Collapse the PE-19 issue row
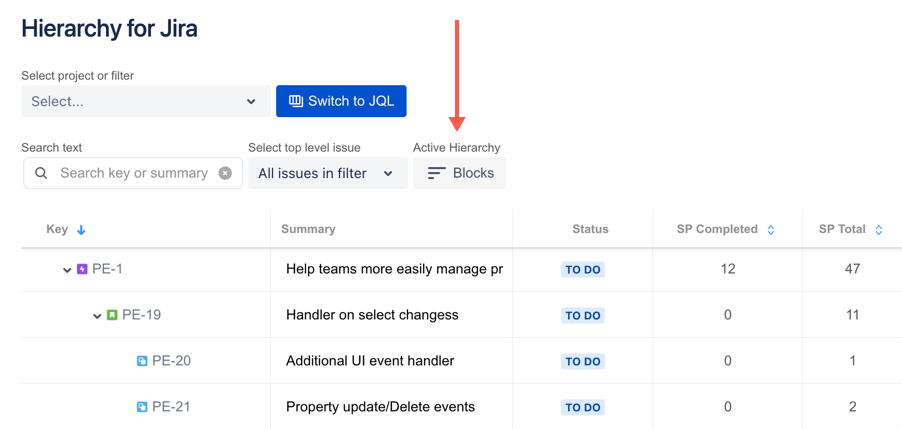The height and width of the screenshot is (429, 902). [x=97, y=315]
